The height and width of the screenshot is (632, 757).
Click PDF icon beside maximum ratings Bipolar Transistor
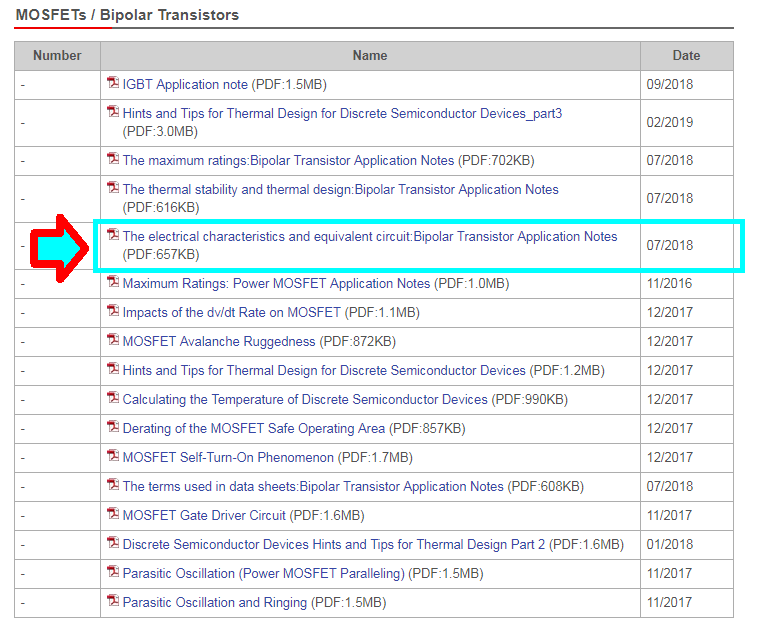(x=113, y=158)
